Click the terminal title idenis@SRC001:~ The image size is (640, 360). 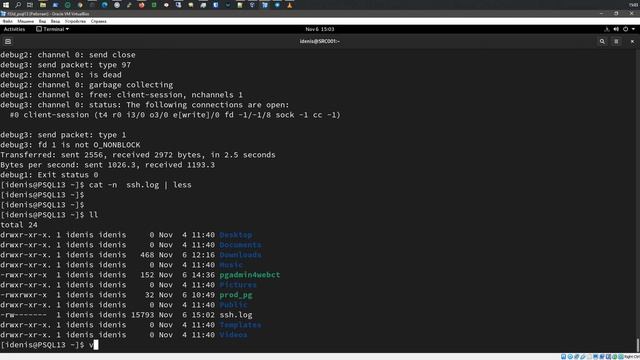[x=320, y=41]
